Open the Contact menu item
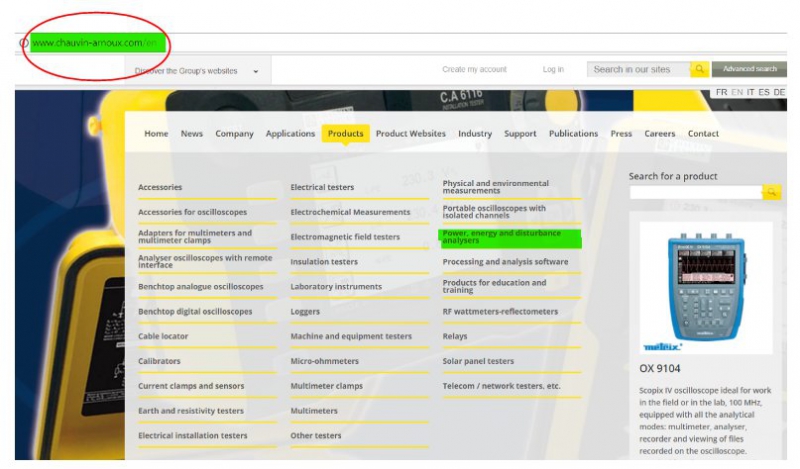Viewport: 800px width, 469px height. (x=703, y=134)
